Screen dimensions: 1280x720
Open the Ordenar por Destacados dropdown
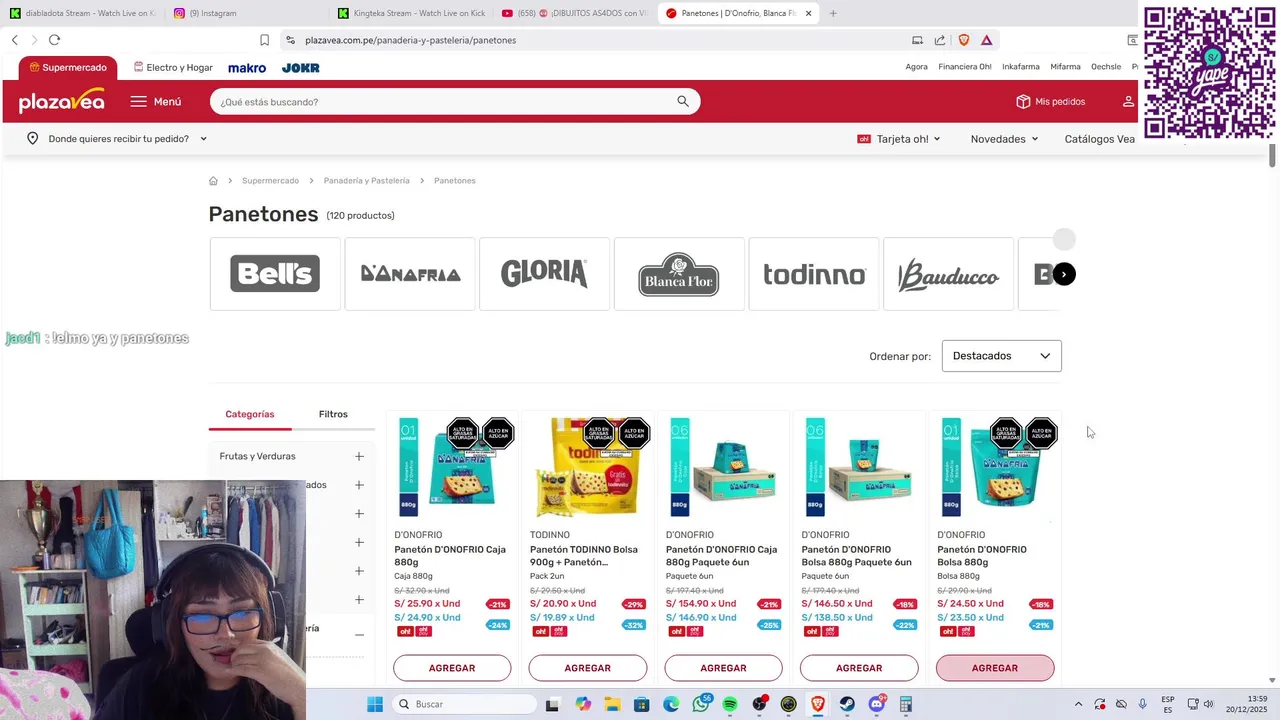point(1001,356)
